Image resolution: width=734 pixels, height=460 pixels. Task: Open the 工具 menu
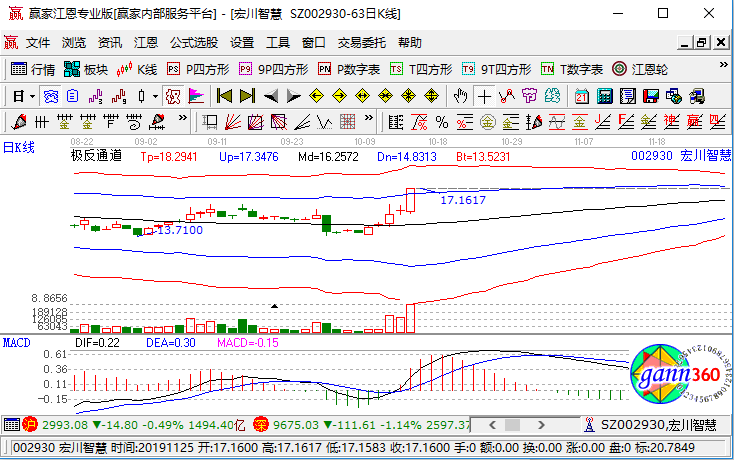pos(278,43)
